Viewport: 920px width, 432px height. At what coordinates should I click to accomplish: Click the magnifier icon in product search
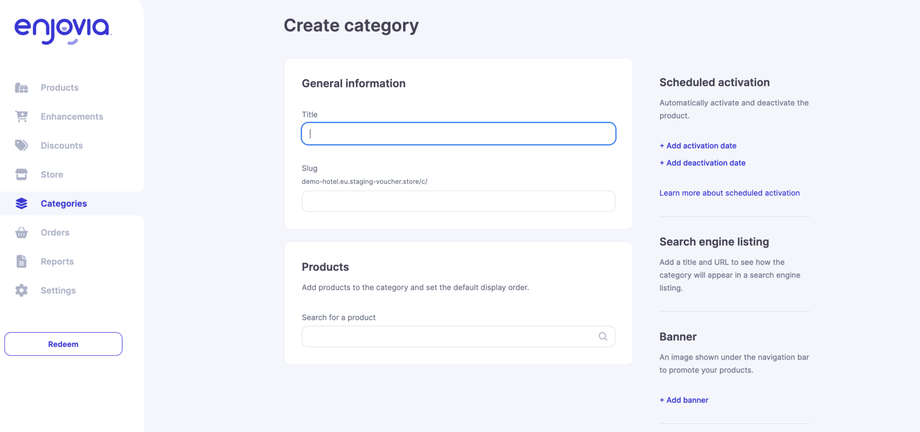pos(603,337)
